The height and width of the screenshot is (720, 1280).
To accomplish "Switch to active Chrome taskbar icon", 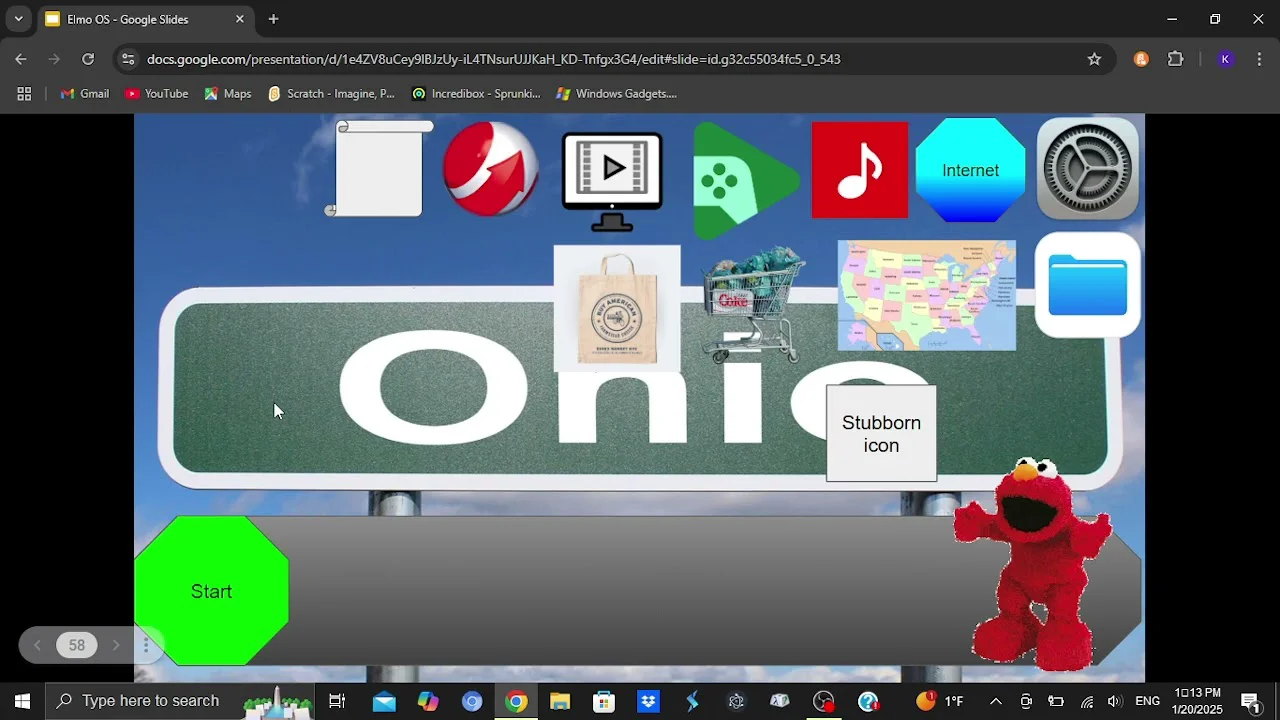I will pyautogui.click(x=516, y=701).
